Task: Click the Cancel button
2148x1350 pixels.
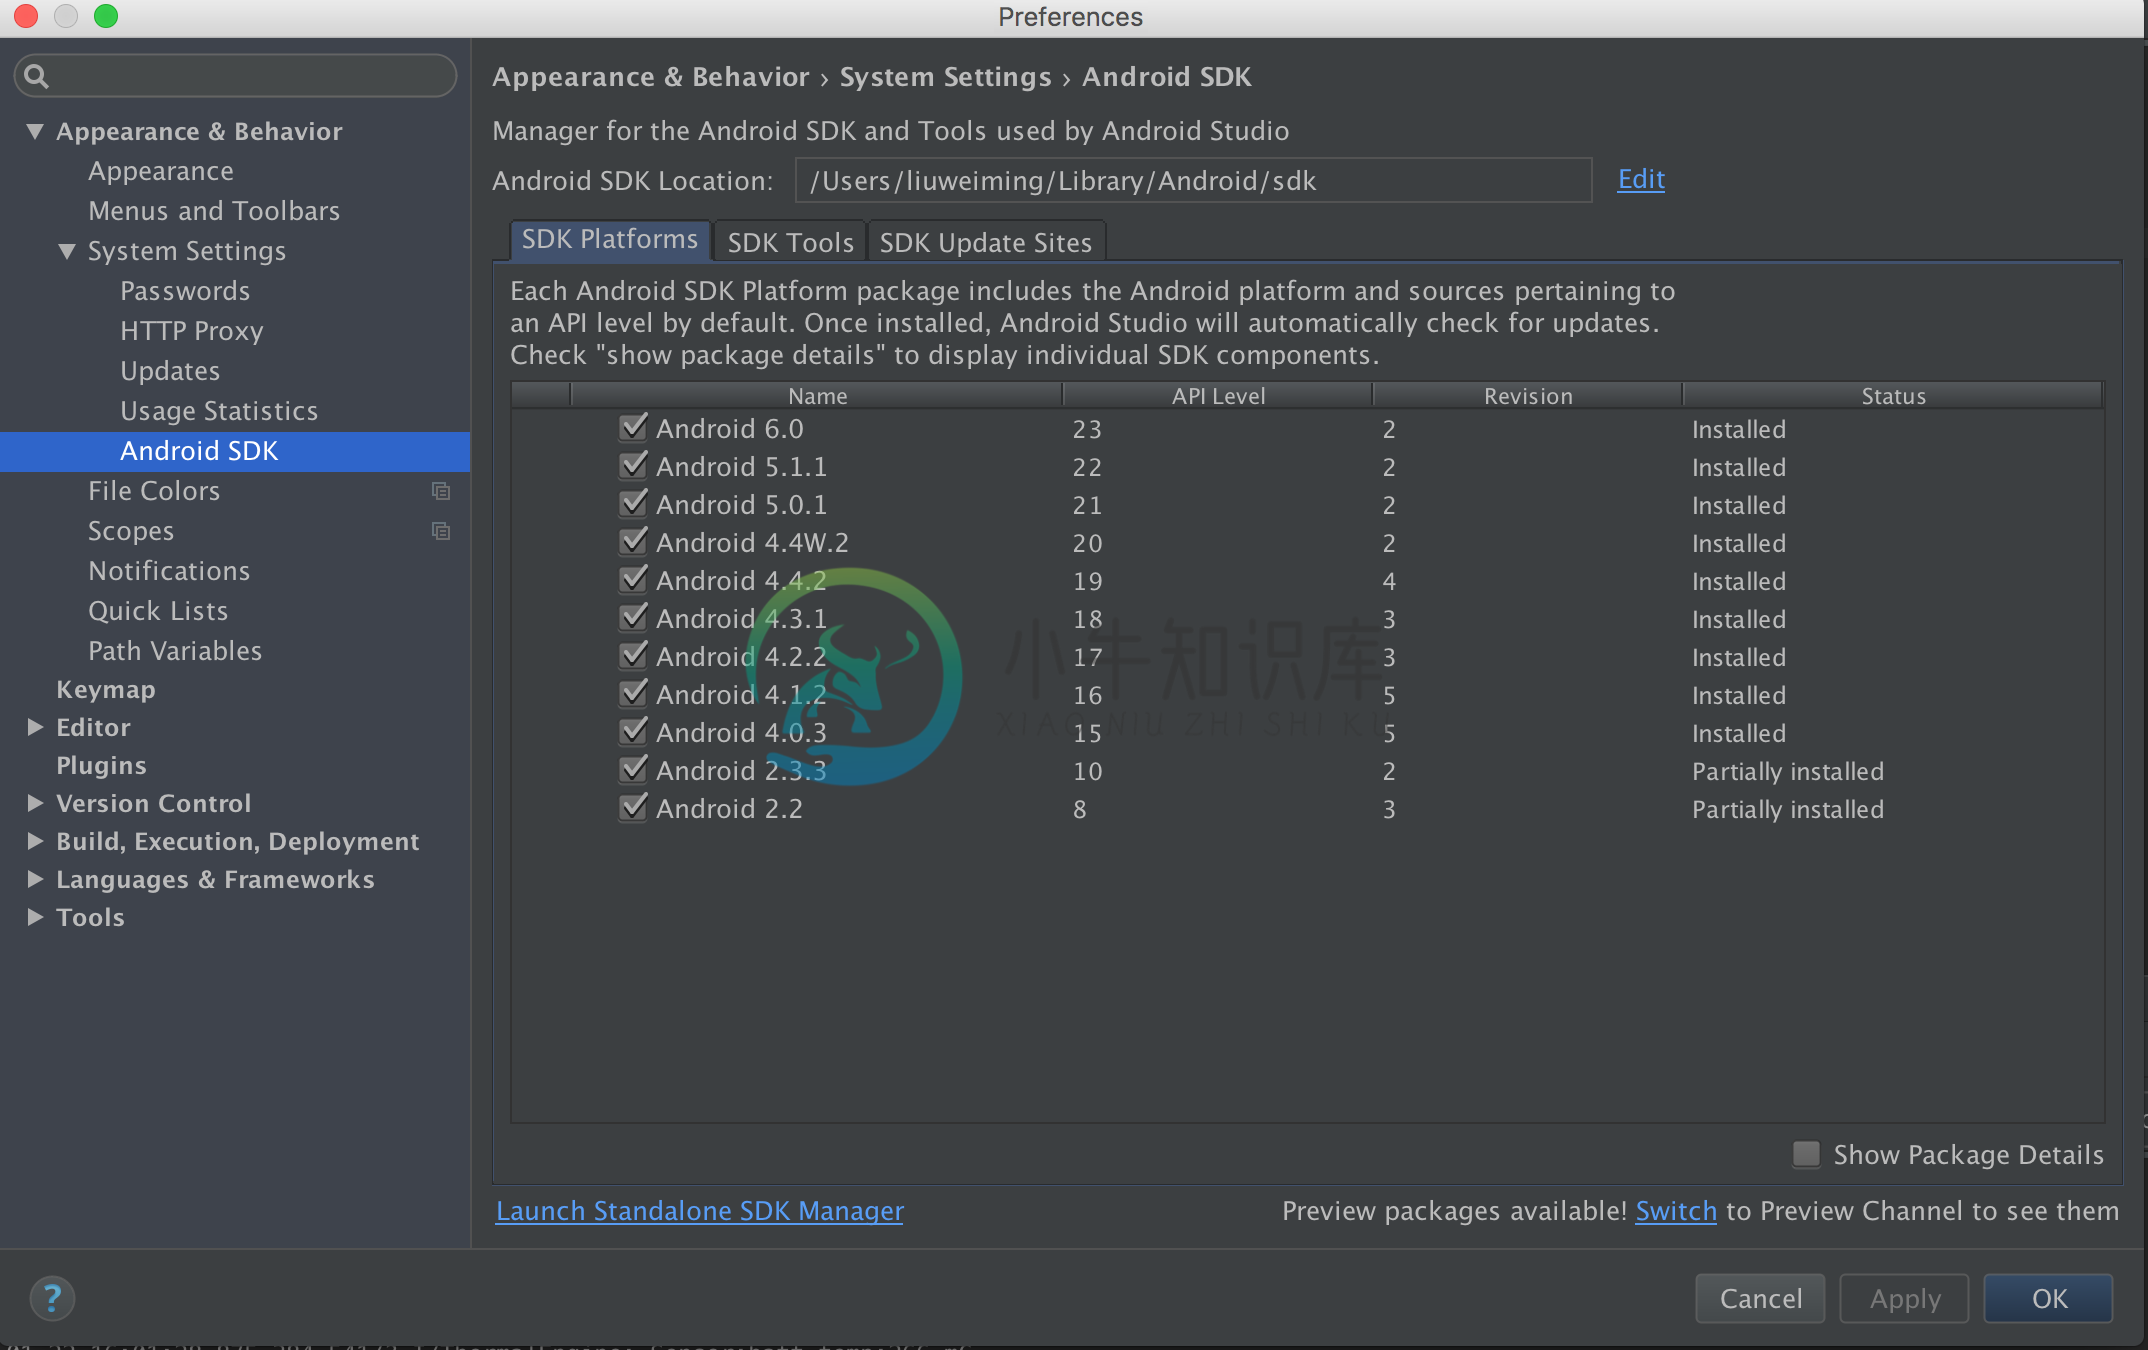Action: 1760,1298
